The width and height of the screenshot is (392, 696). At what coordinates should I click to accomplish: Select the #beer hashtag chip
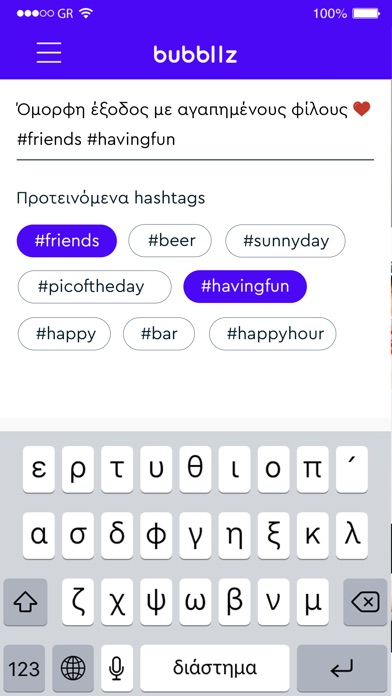tap(170, 241)
